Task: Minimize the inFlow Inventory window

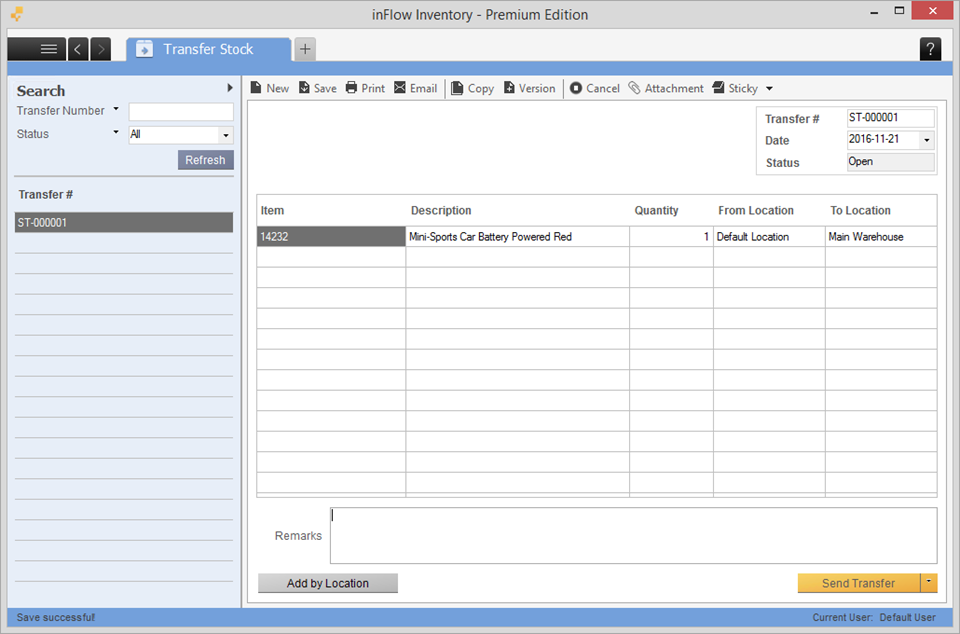Action: (874, 12)
